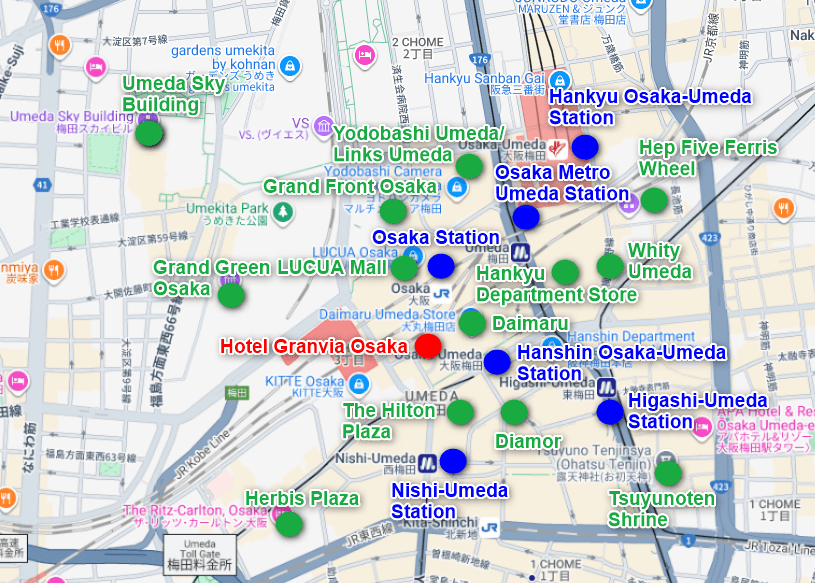The height and width of the screenshot is (583, 815).
Task: Click the green Daimaru marker dot
Action: click(472, 322)
